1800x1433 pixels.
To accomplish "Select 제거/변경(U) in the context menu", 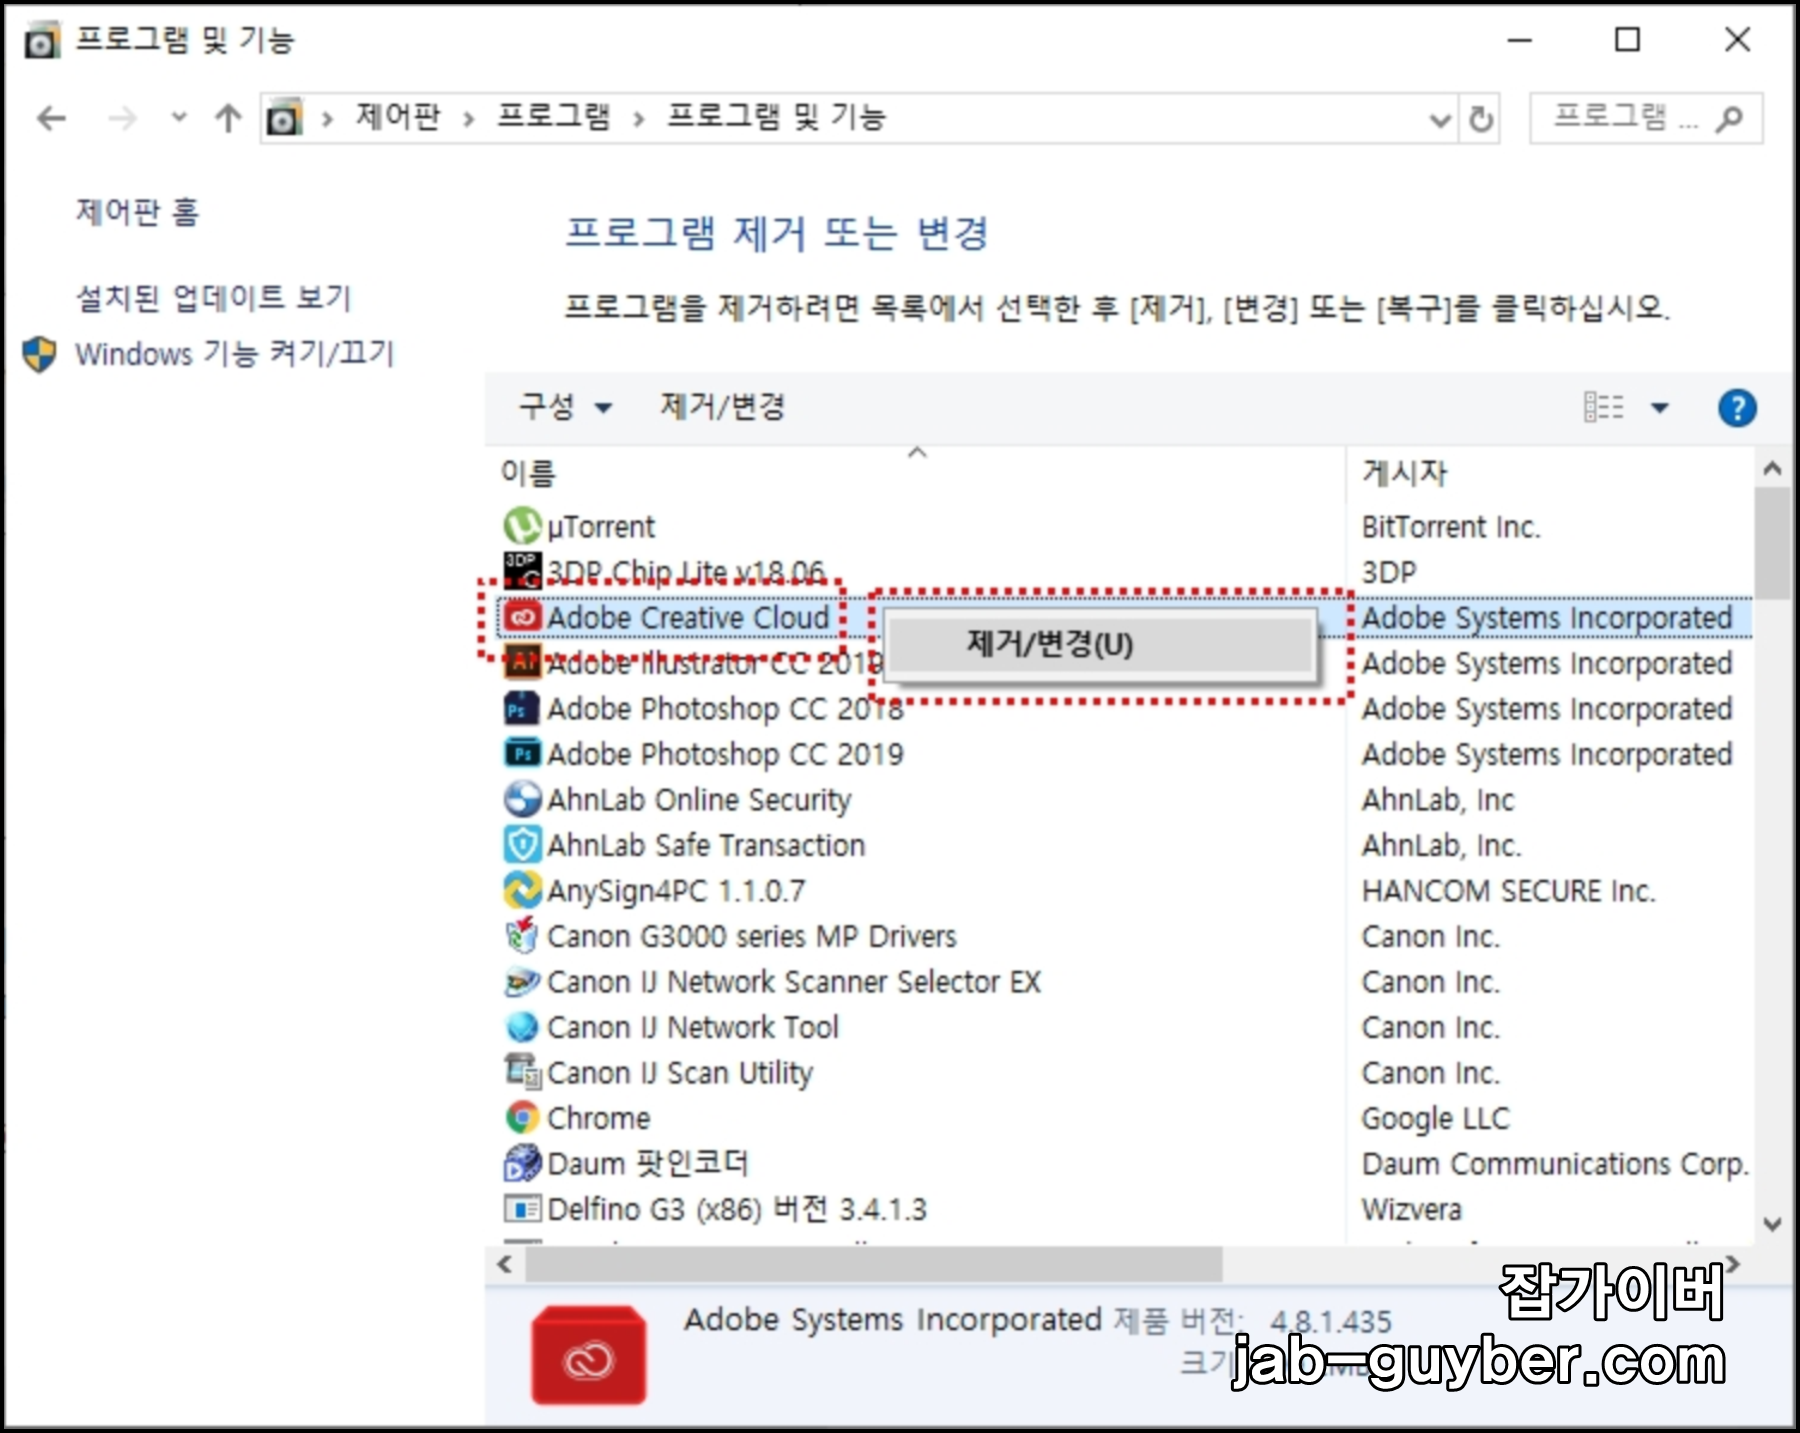I will (x=1099, y=644).
